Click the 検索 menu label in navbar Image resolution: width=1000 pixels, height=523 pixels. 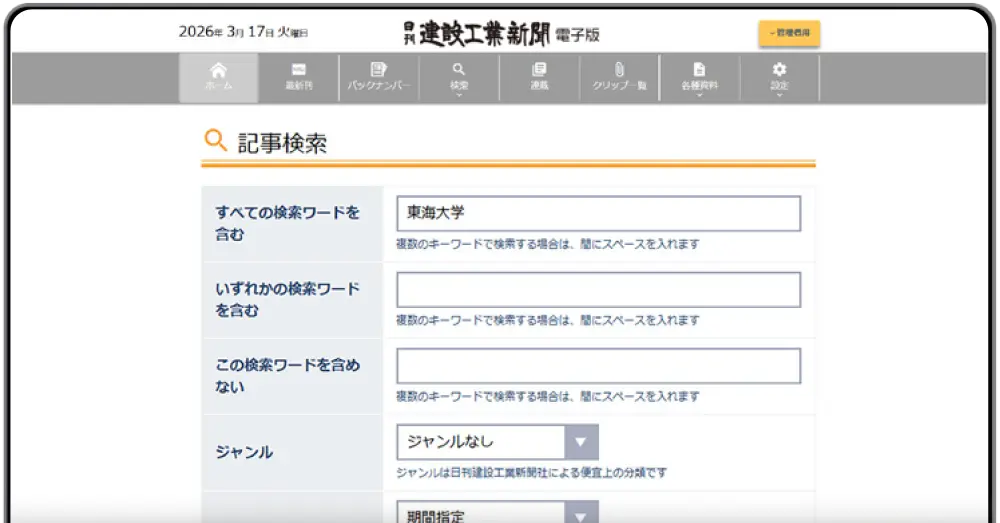point(459,86)
